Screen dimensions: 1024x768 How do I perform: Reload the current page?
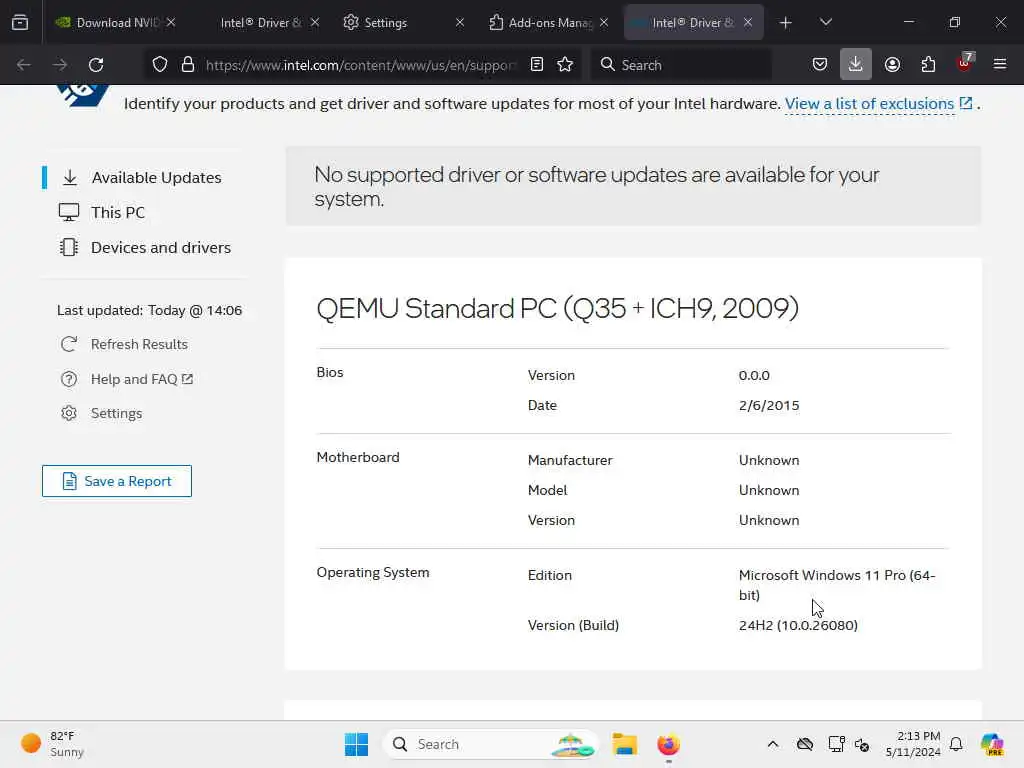pyautogui.click(x=96, y=64)
